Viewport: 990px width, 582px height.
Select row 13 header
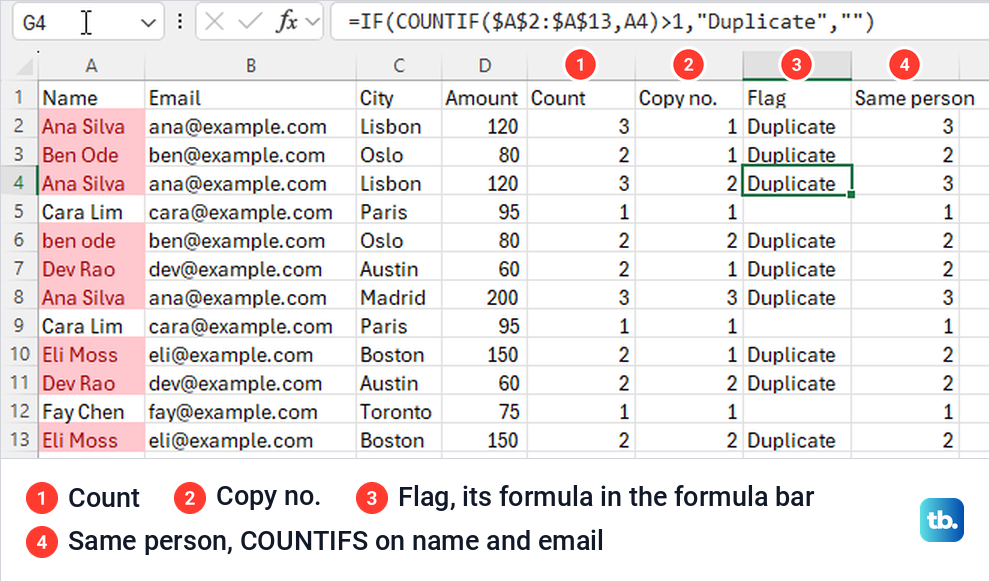click(x=19, y=440)
